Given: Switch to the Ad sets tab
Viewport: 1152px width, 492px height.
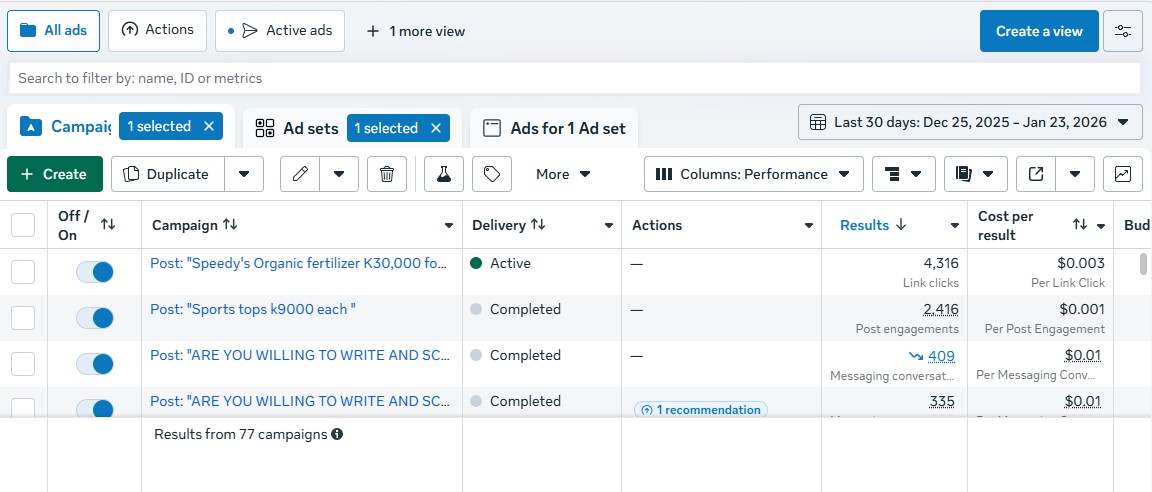Looking at the screenshot, I should tap(297, 128).
